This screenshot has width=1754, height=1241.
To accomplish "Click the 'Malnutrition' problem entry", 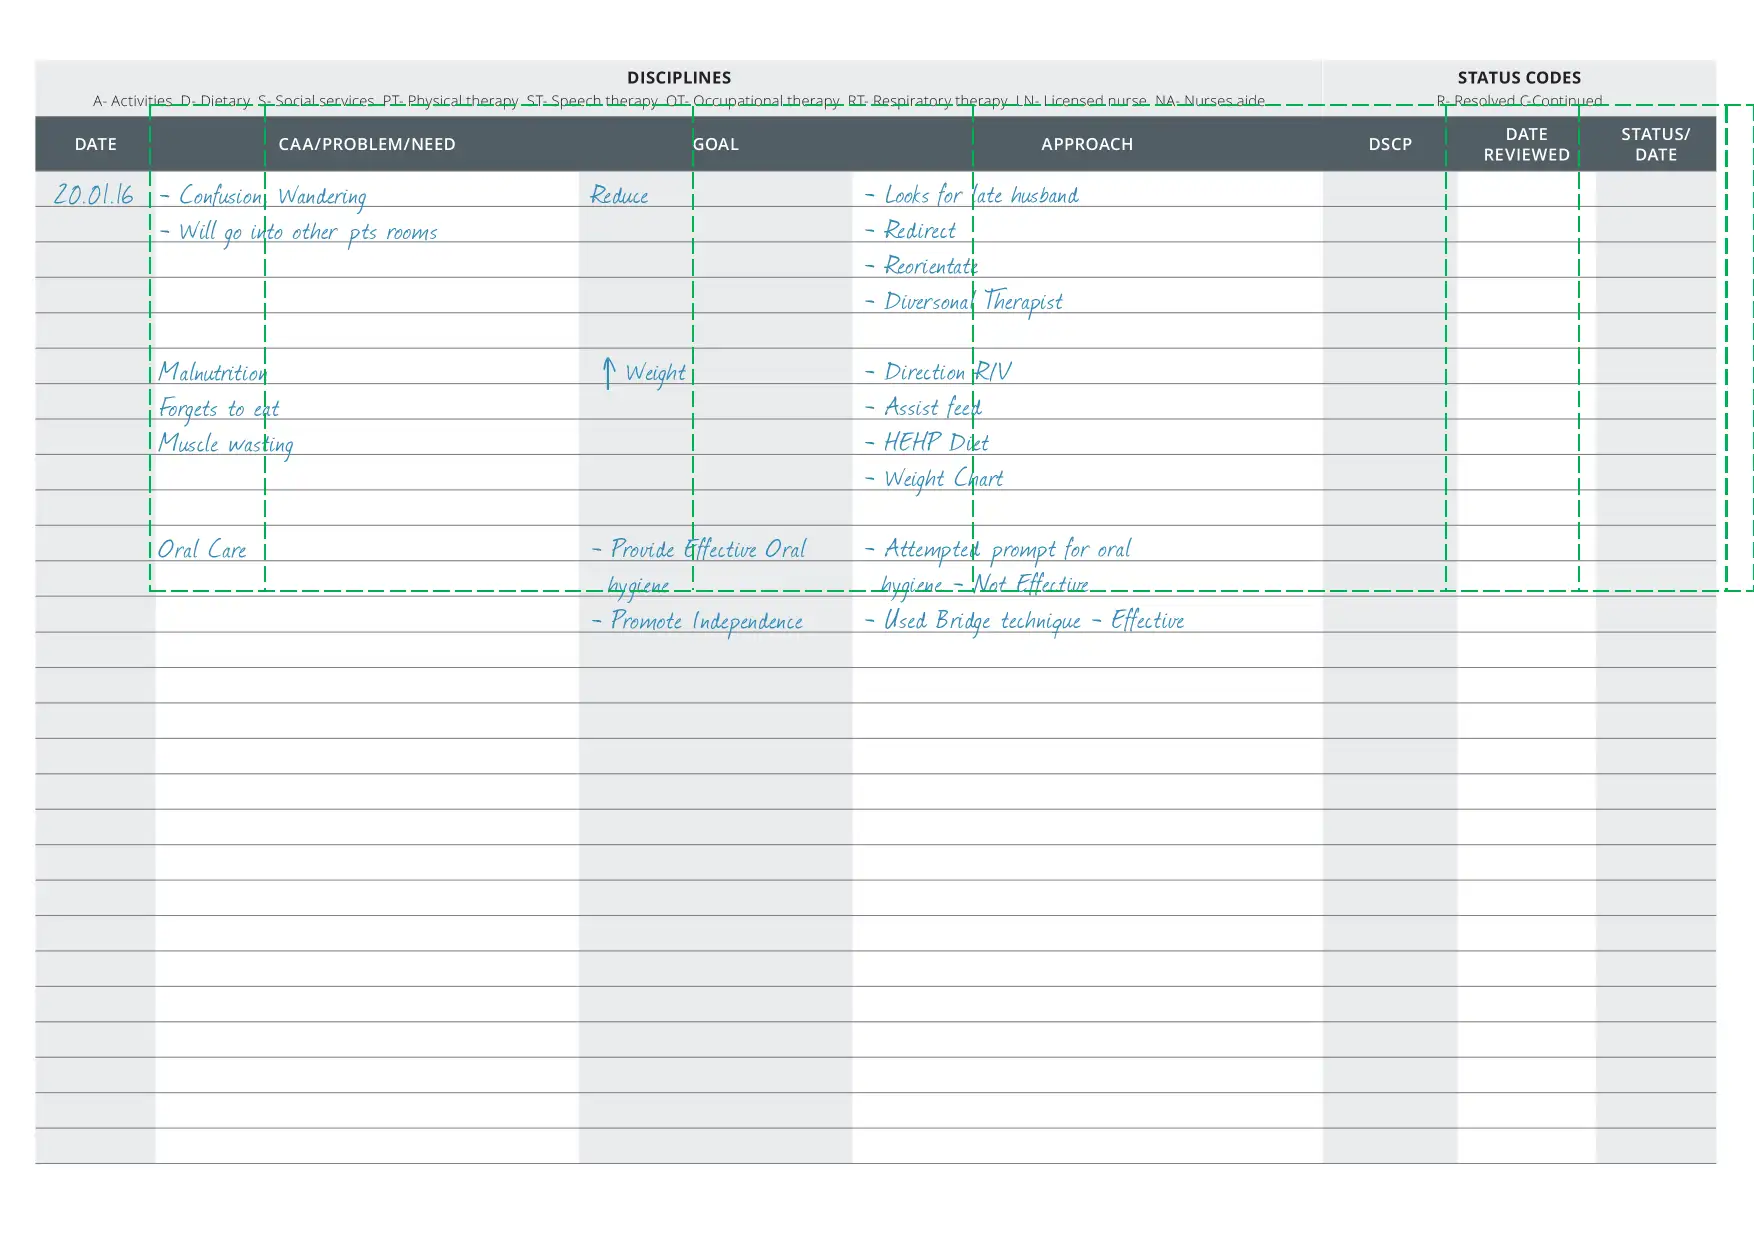I will click(x=213, y=372).
